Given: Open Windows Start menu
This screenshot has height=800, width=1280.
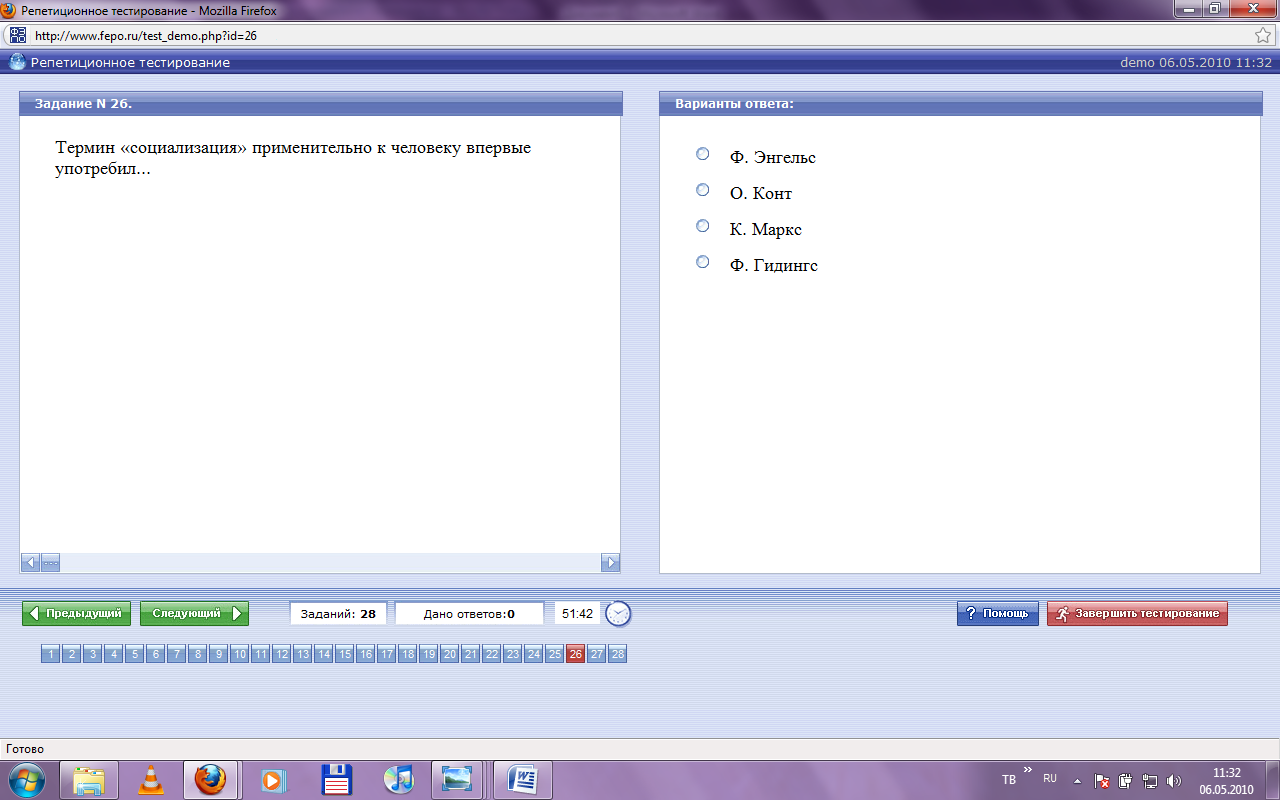Looking at the screenshot, I should (x=27, y=780).
